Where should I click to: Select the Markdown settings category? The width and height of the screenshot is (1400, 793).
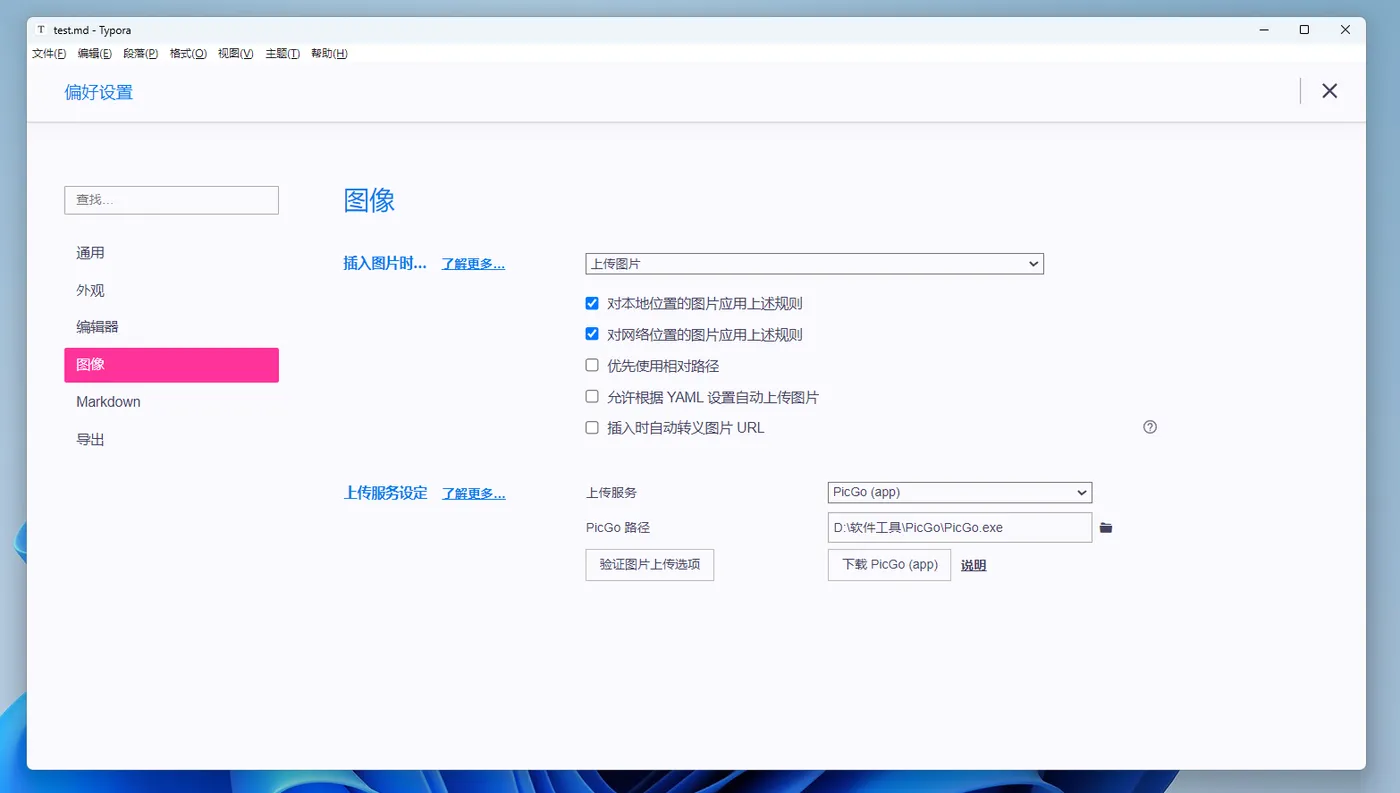171,402
